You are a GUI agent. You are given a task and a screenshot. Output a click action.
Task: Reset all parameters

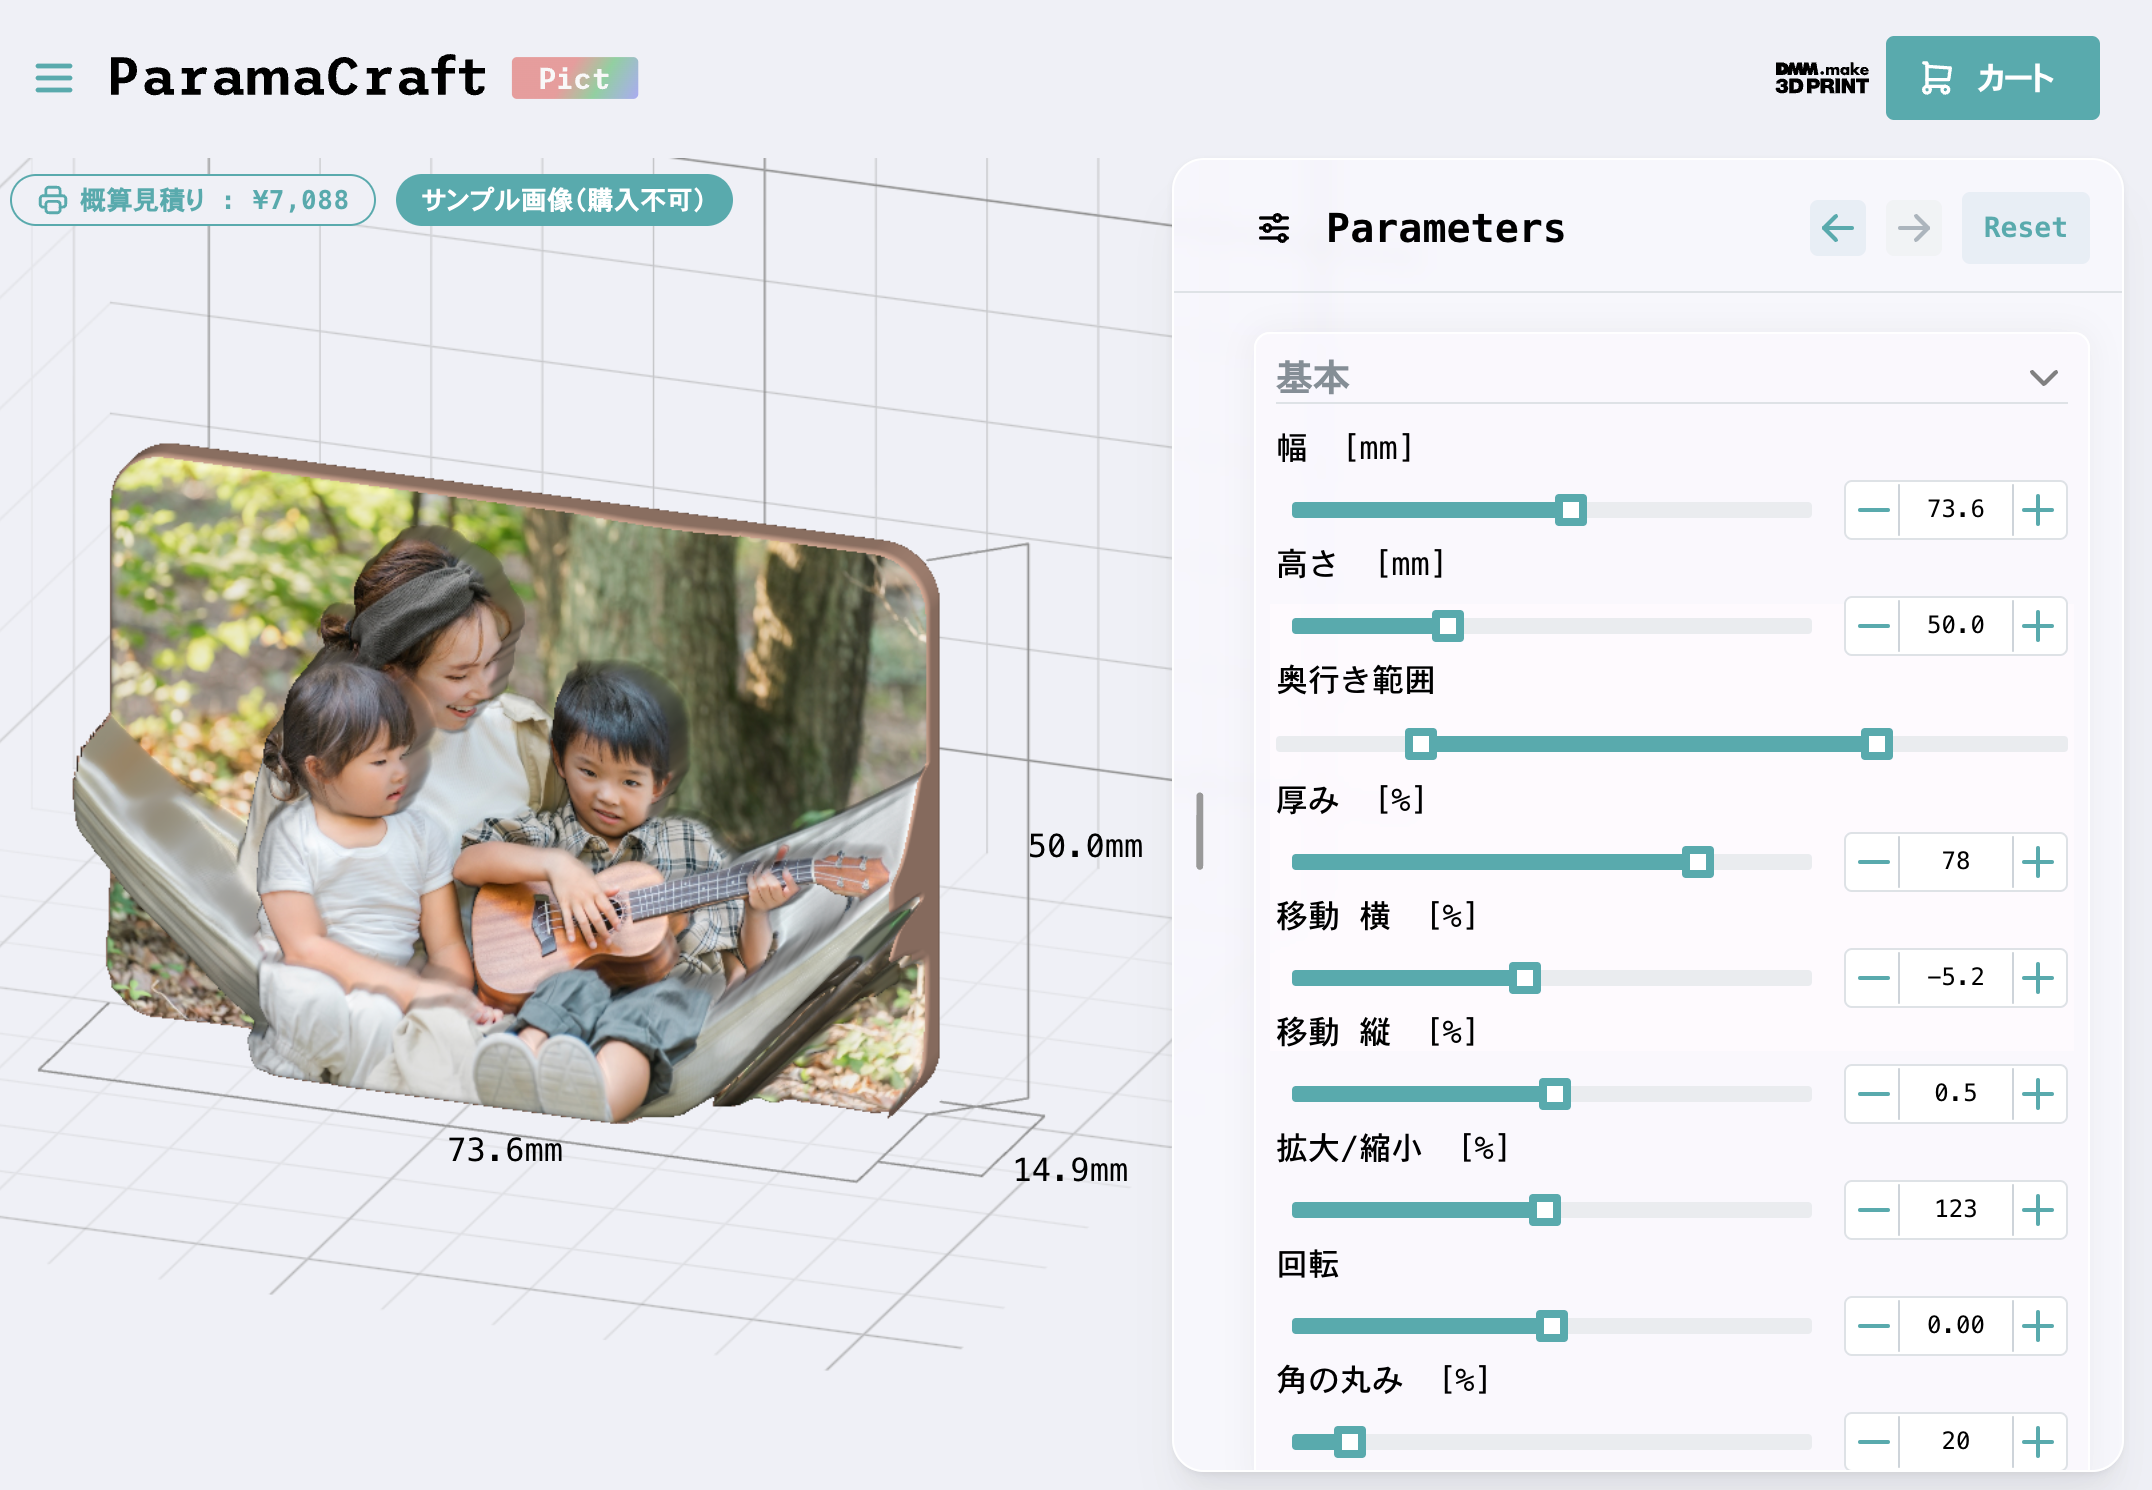pos(2024,228)
